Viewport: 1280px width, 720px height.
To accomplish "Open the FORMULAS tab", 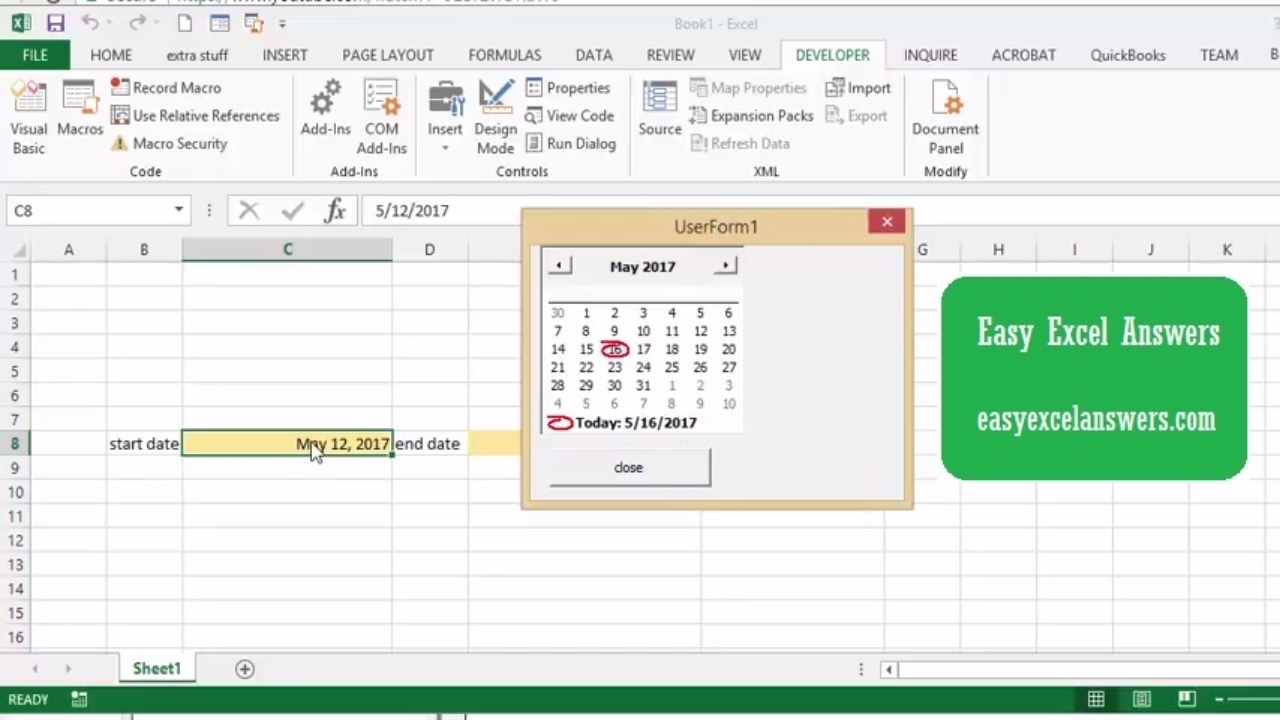I will (505, 55).
